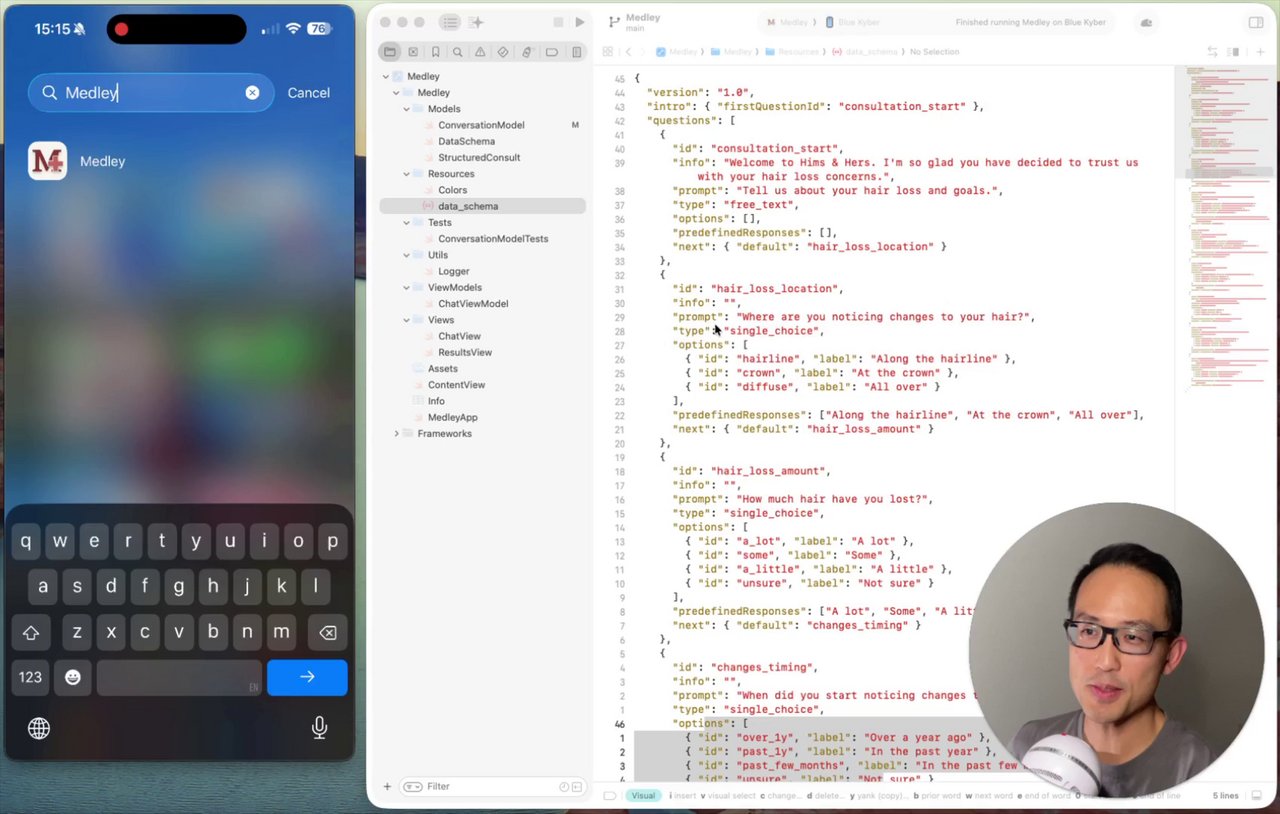
Task: Collapse the root Medley project disclosure
Action: point(386,77)
